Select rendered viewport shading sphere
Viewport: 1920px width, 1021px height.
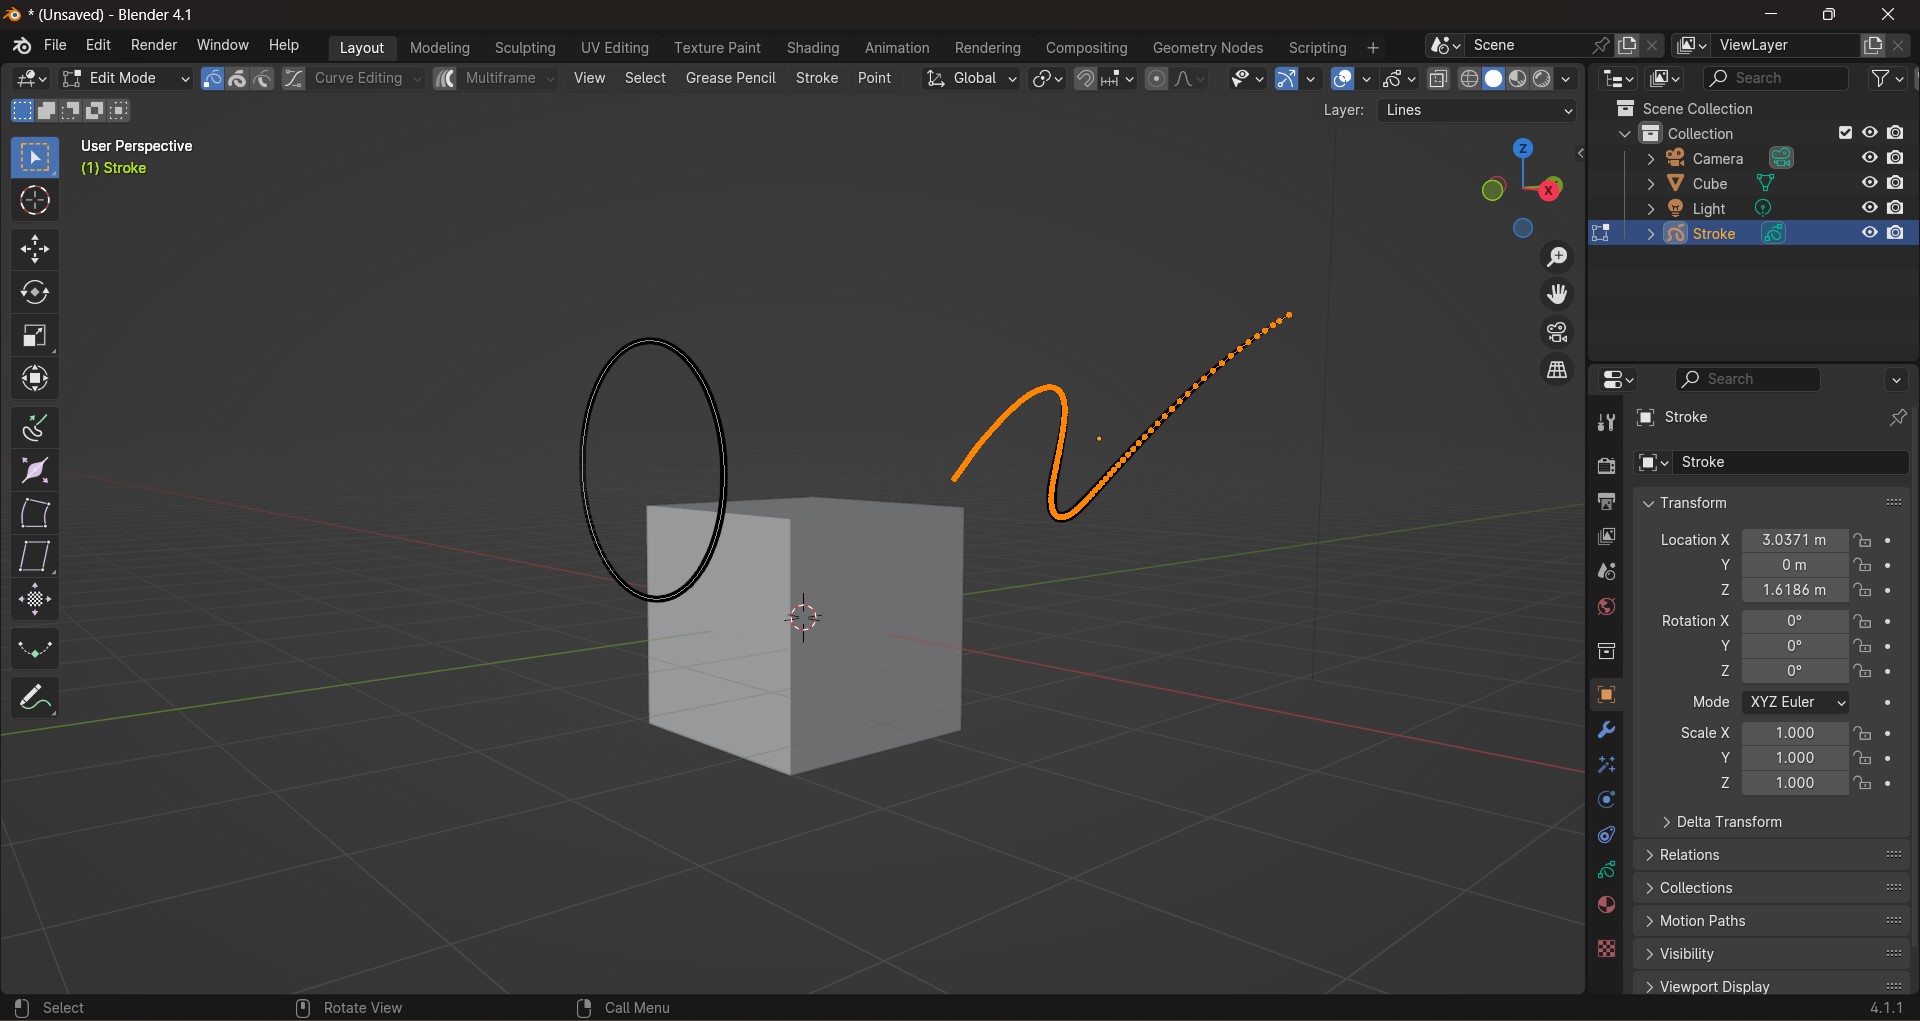coord(1543,79)
